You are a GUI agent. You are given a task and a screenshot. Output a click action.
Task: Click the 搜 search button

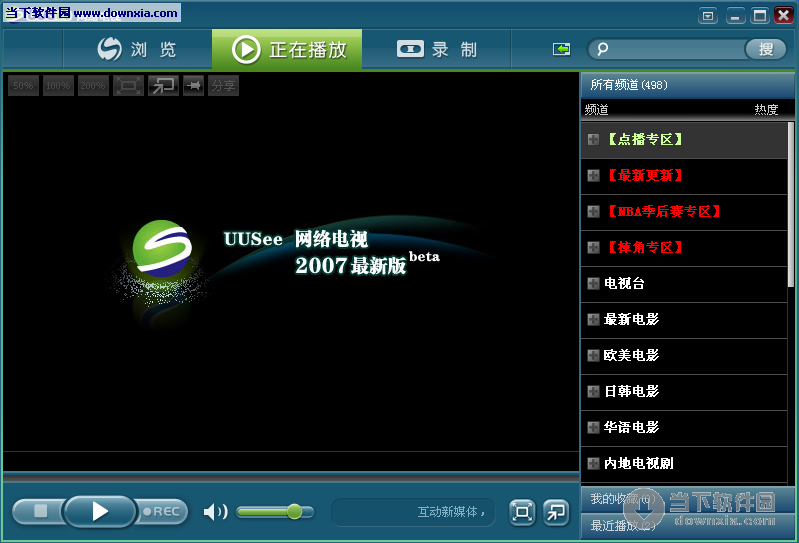(765, 49)
